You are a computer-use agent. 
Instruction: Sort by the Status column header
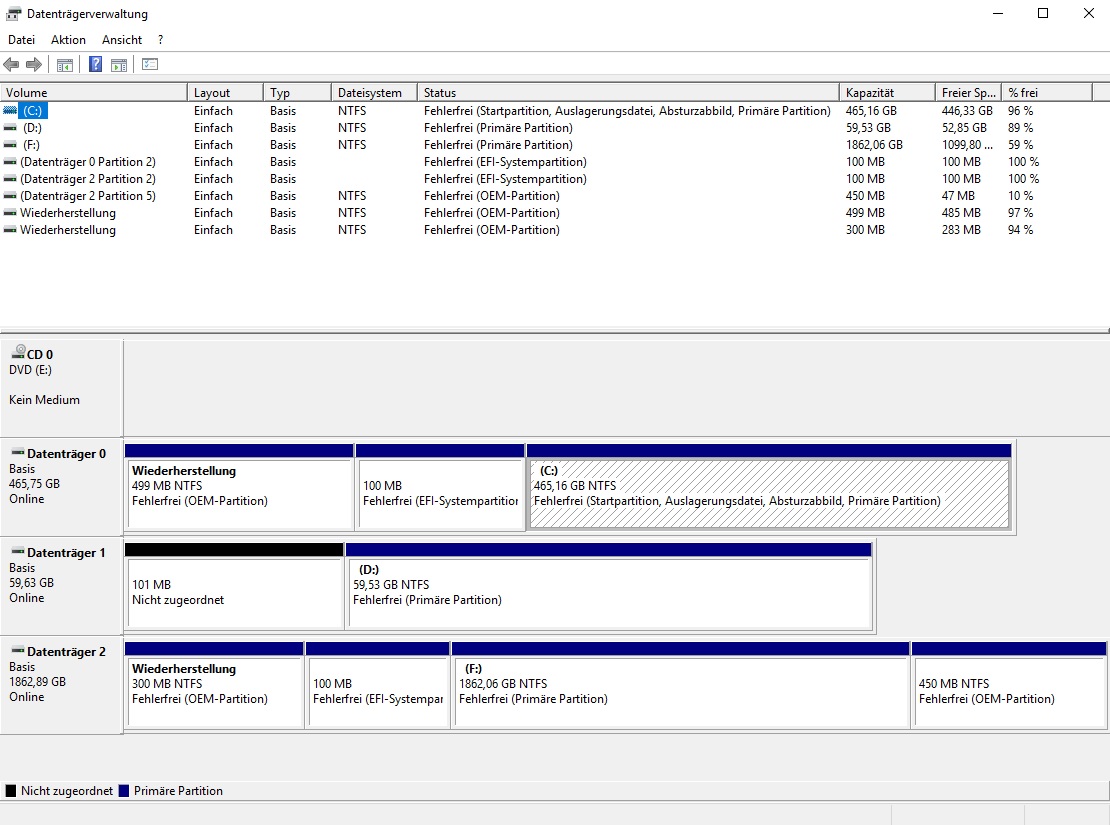[x=629, y=93]
